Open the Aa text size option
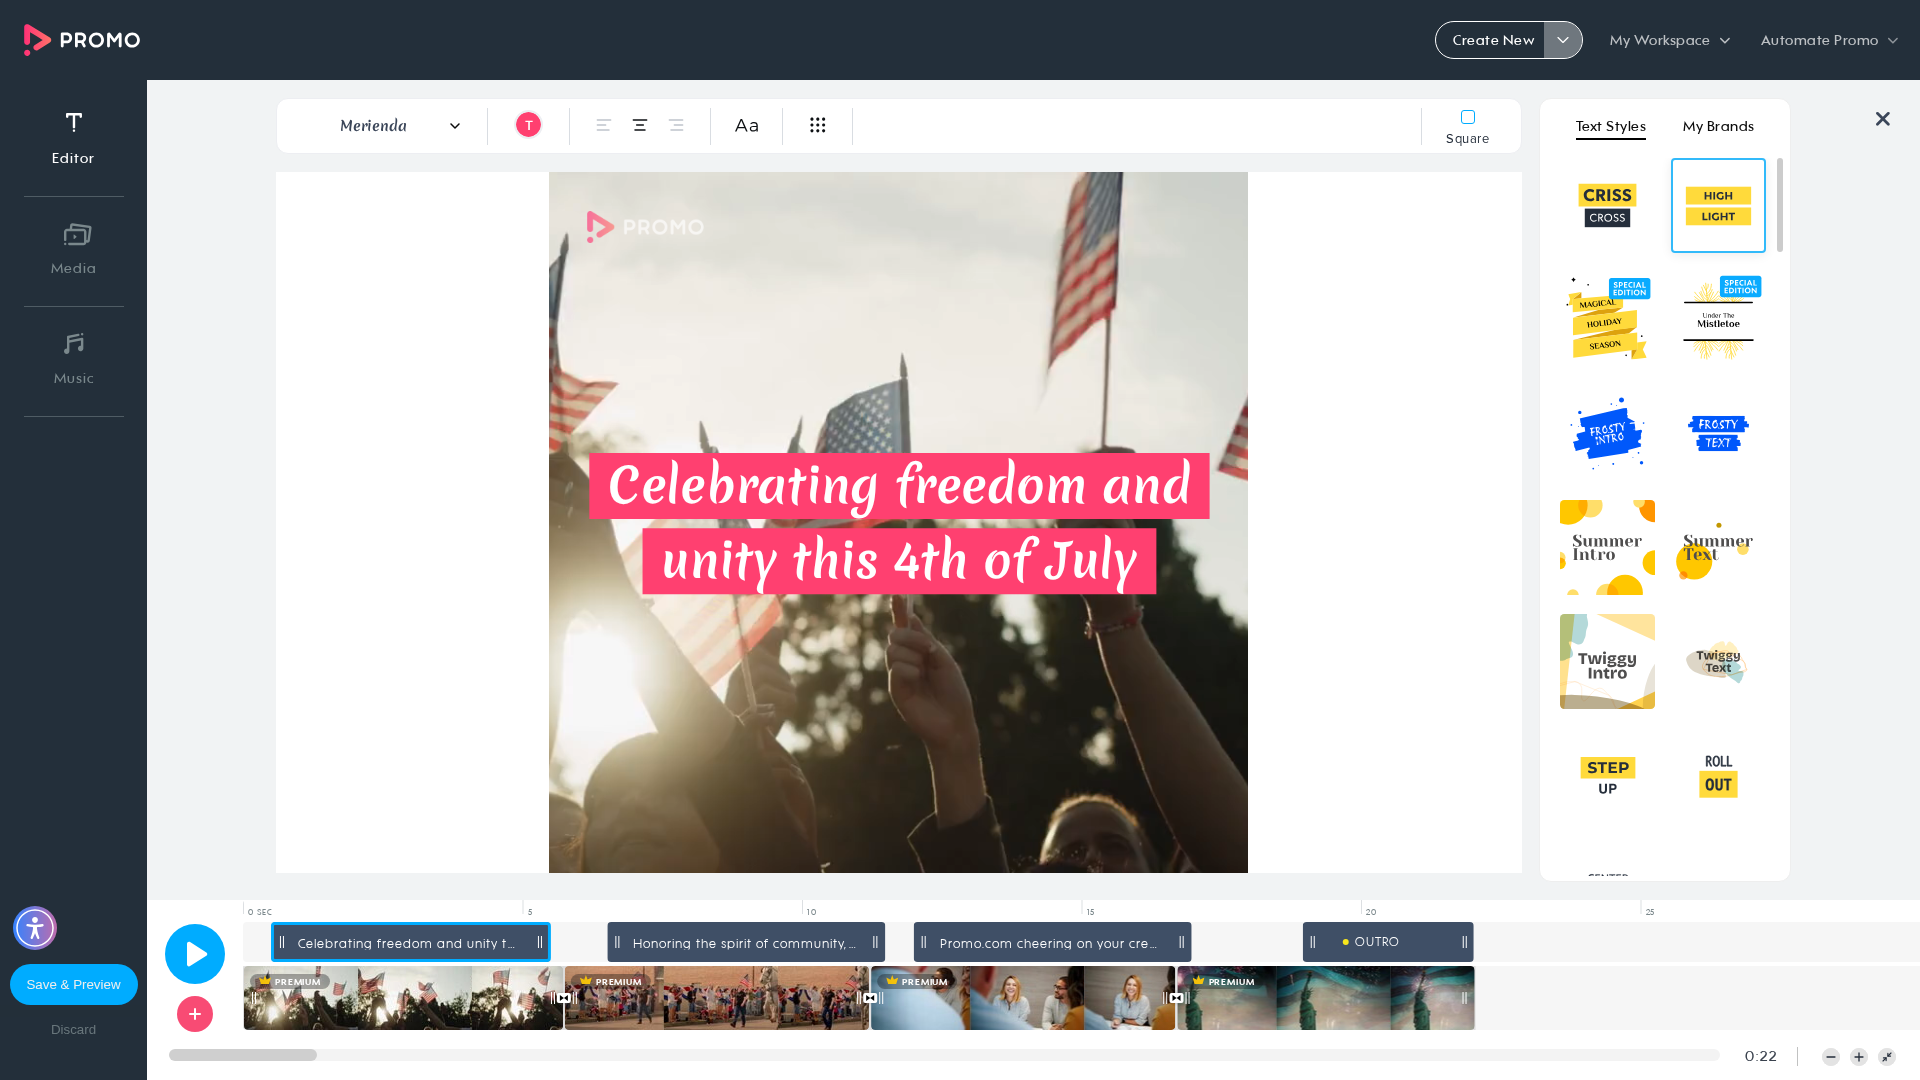 (x=747, y=125)
